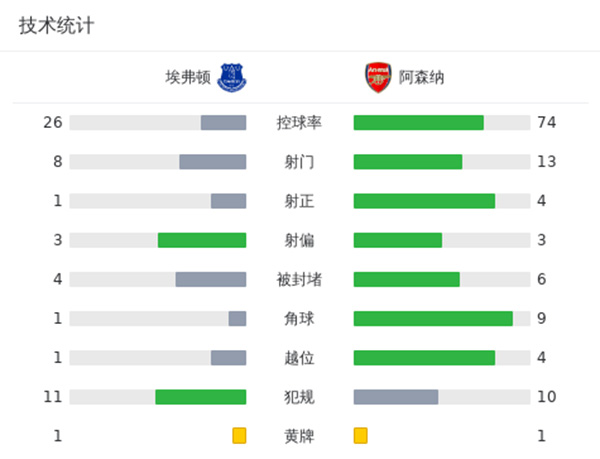Click the 射门 stat label
Screen dimensions: 600x459
tap(299, 162)
